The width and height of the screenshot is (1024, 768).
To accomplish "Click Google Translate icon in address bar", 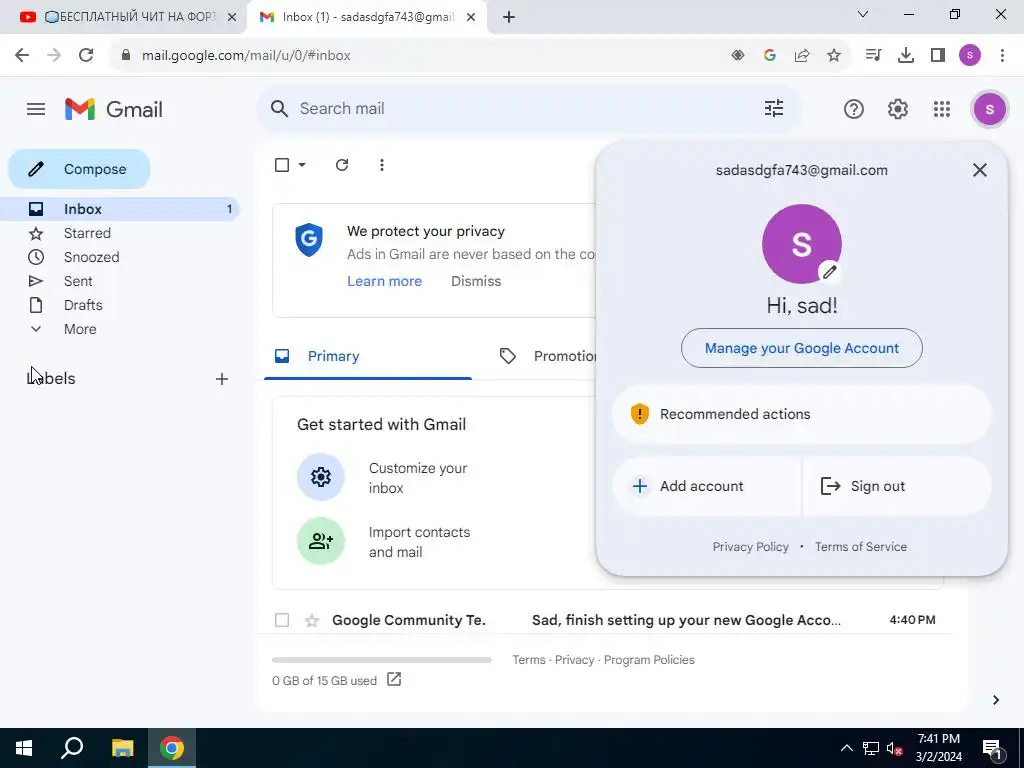I will [770, 56].
